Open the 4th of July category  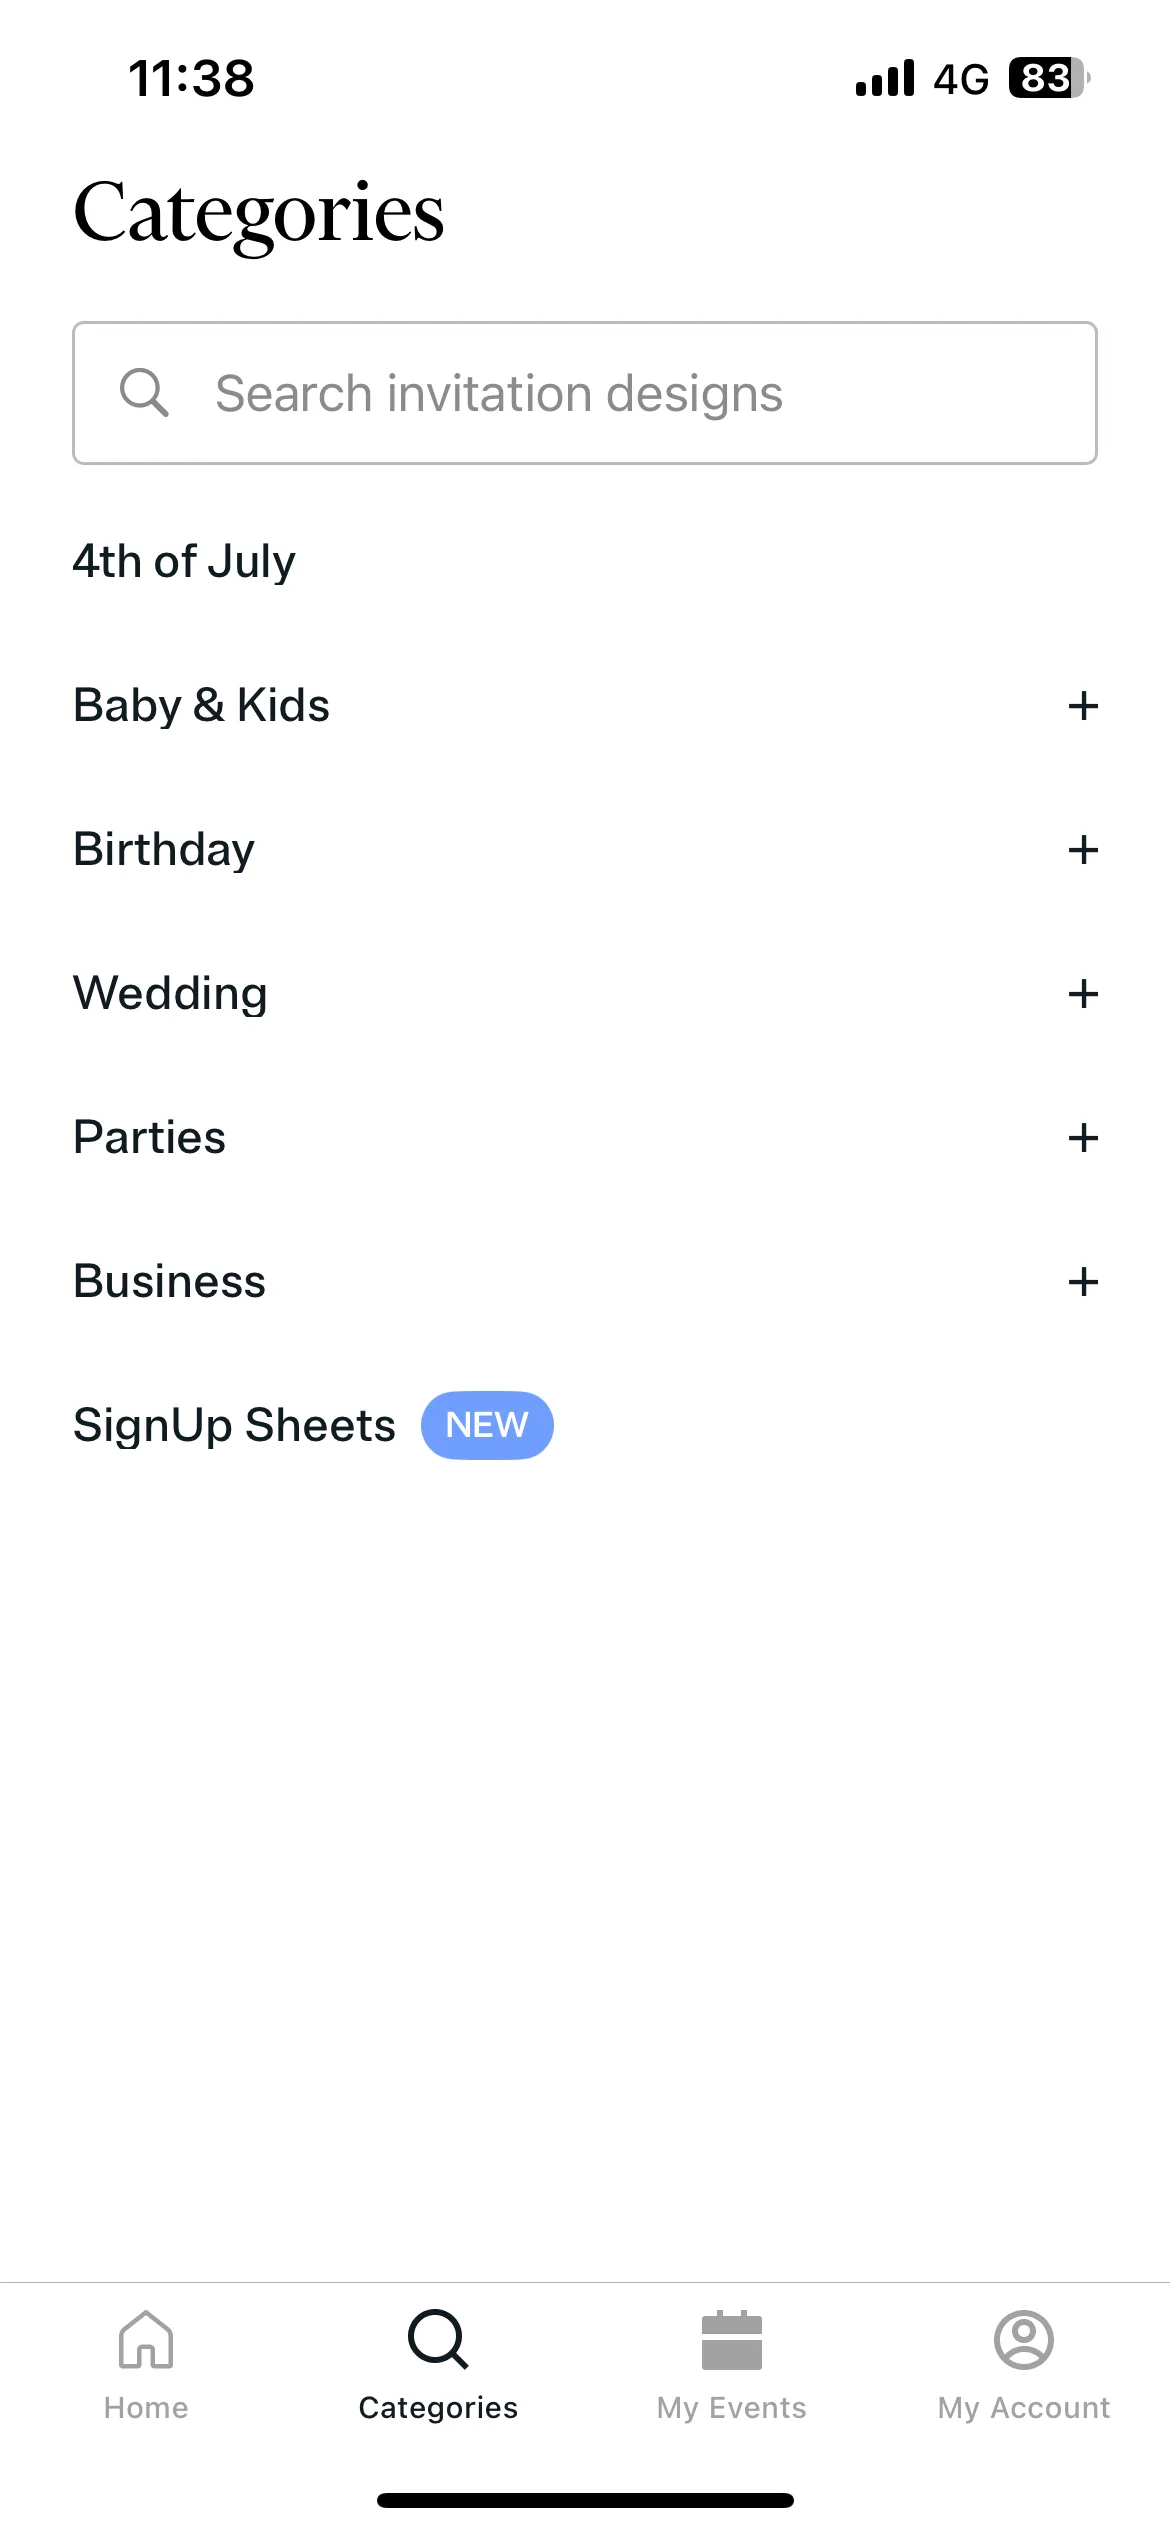184,562
